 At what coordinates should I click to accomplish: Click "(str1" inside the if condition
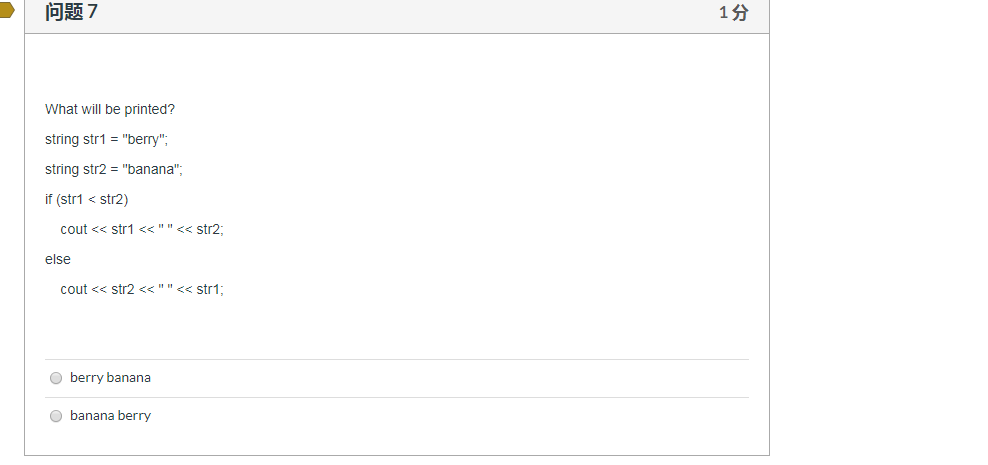click(69, 199)
